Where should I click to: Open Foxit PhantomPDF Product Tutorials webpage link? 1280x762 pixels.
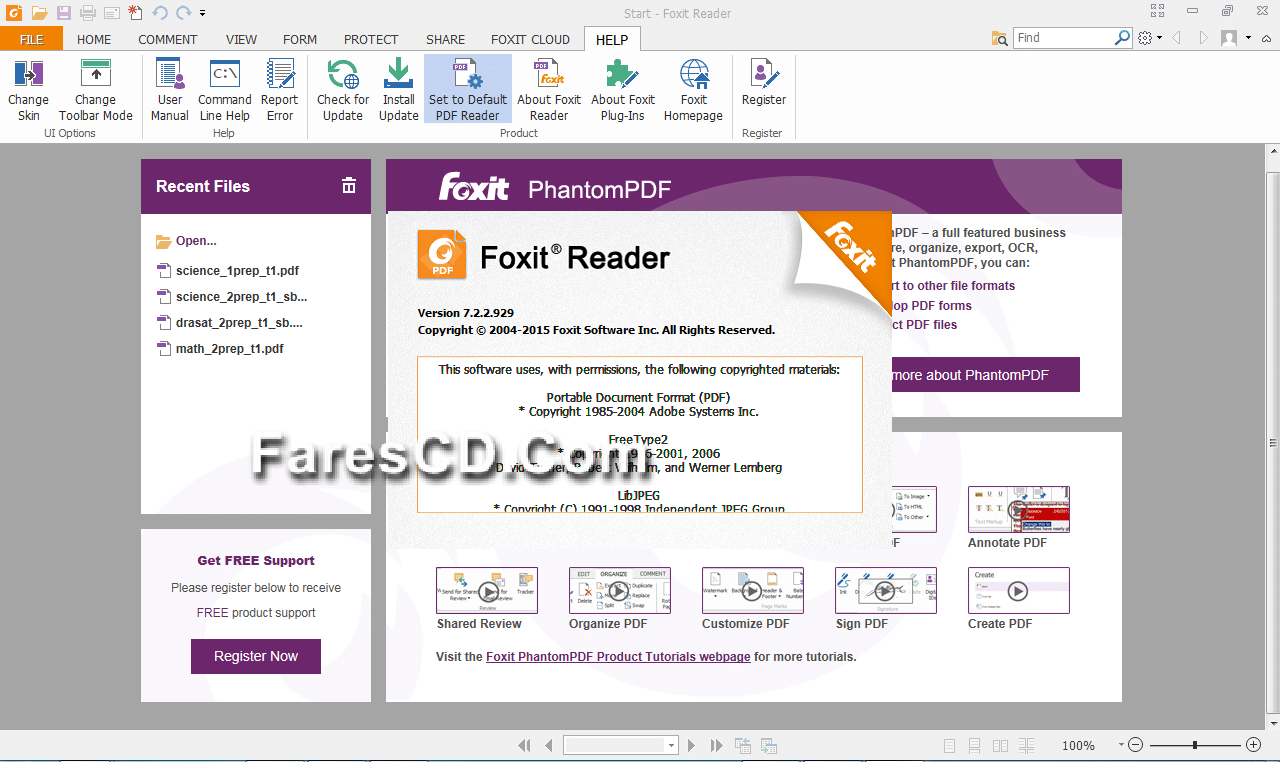(618, 657)
